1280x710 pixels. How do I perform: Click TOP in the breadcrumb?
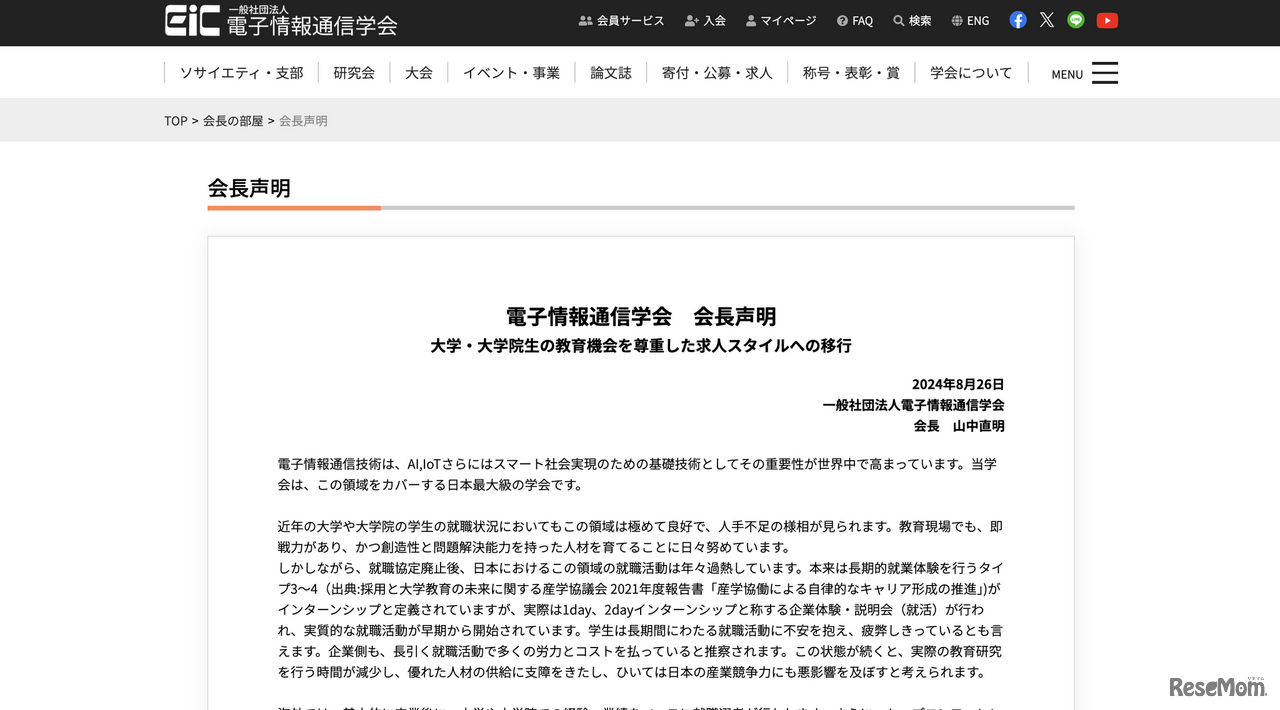(x=176, y=121)
